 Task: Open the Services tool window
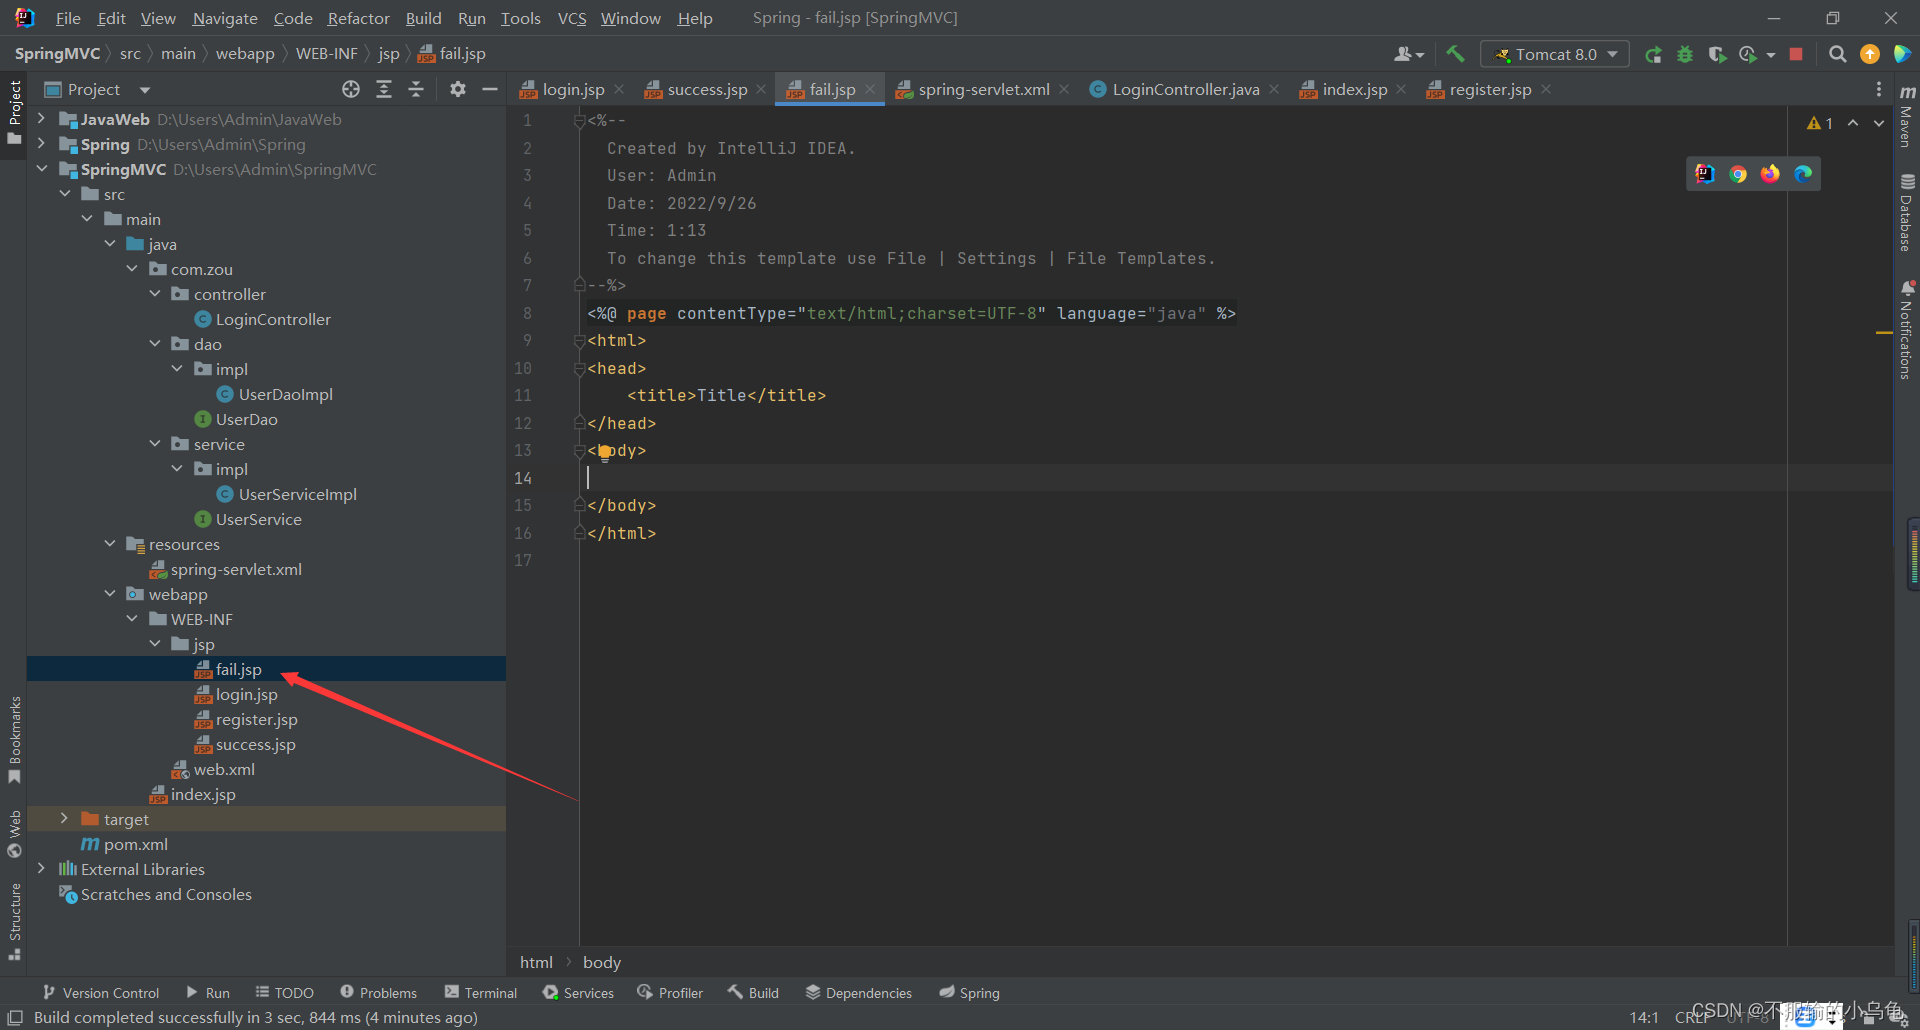578,992
